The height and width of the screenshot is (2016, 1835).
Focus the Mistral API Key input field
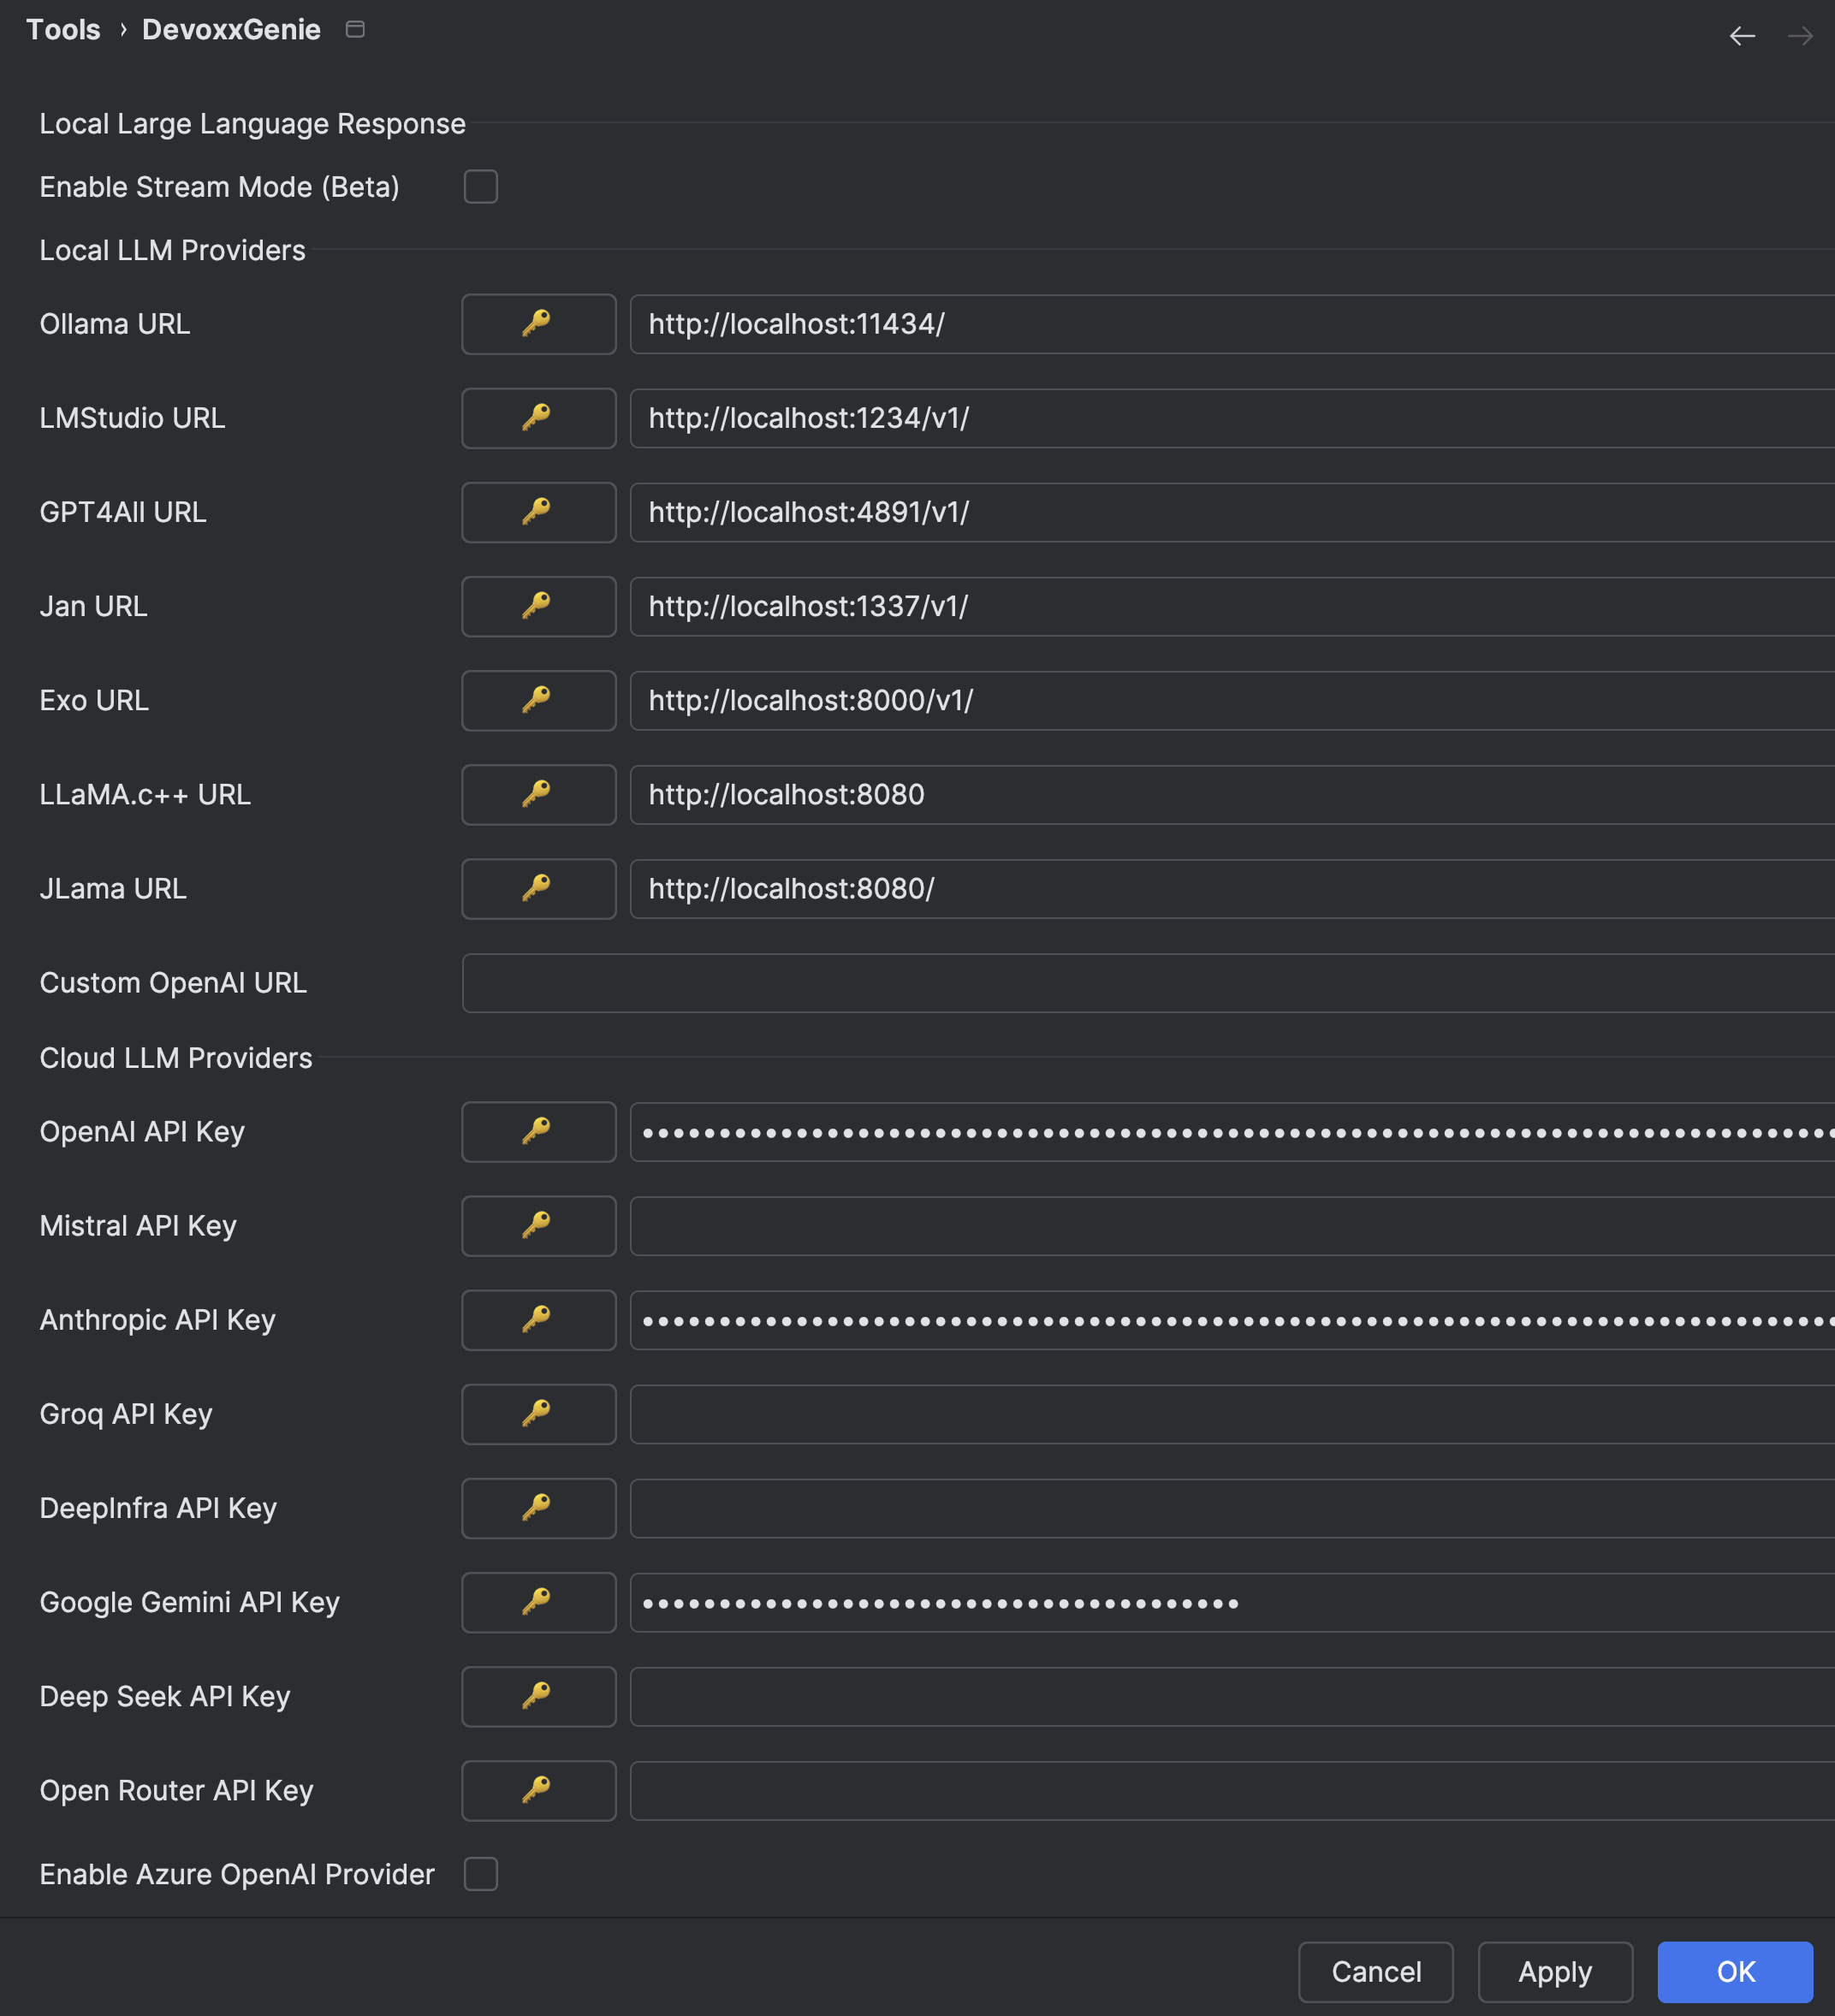[x=1232, y=1226]
